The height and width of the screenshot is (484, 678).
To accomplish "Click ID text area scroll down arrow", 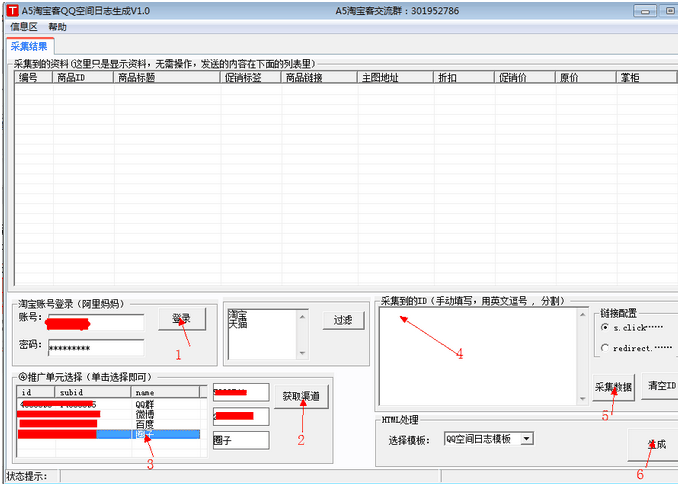I will click(582, 398).
